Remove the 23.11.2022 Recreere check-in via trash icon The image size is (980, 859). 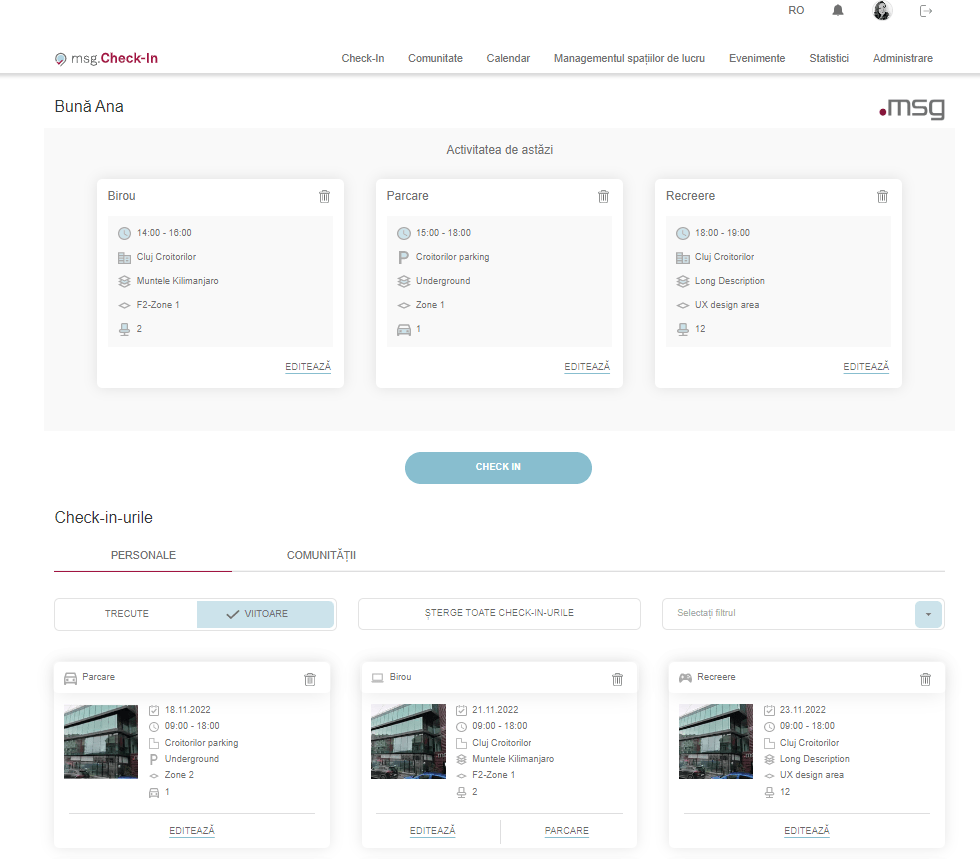pyautogui.click(x=925, y=679)
